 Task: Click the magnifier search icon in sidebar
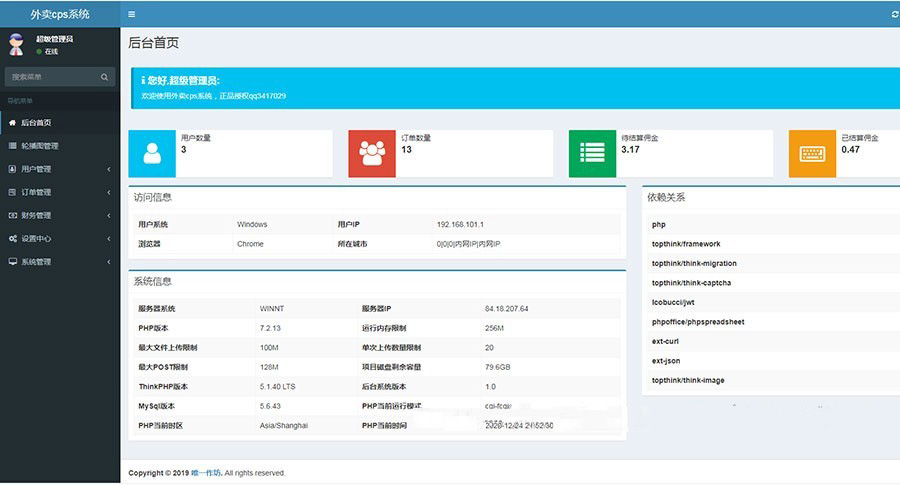tap(104, 76)
